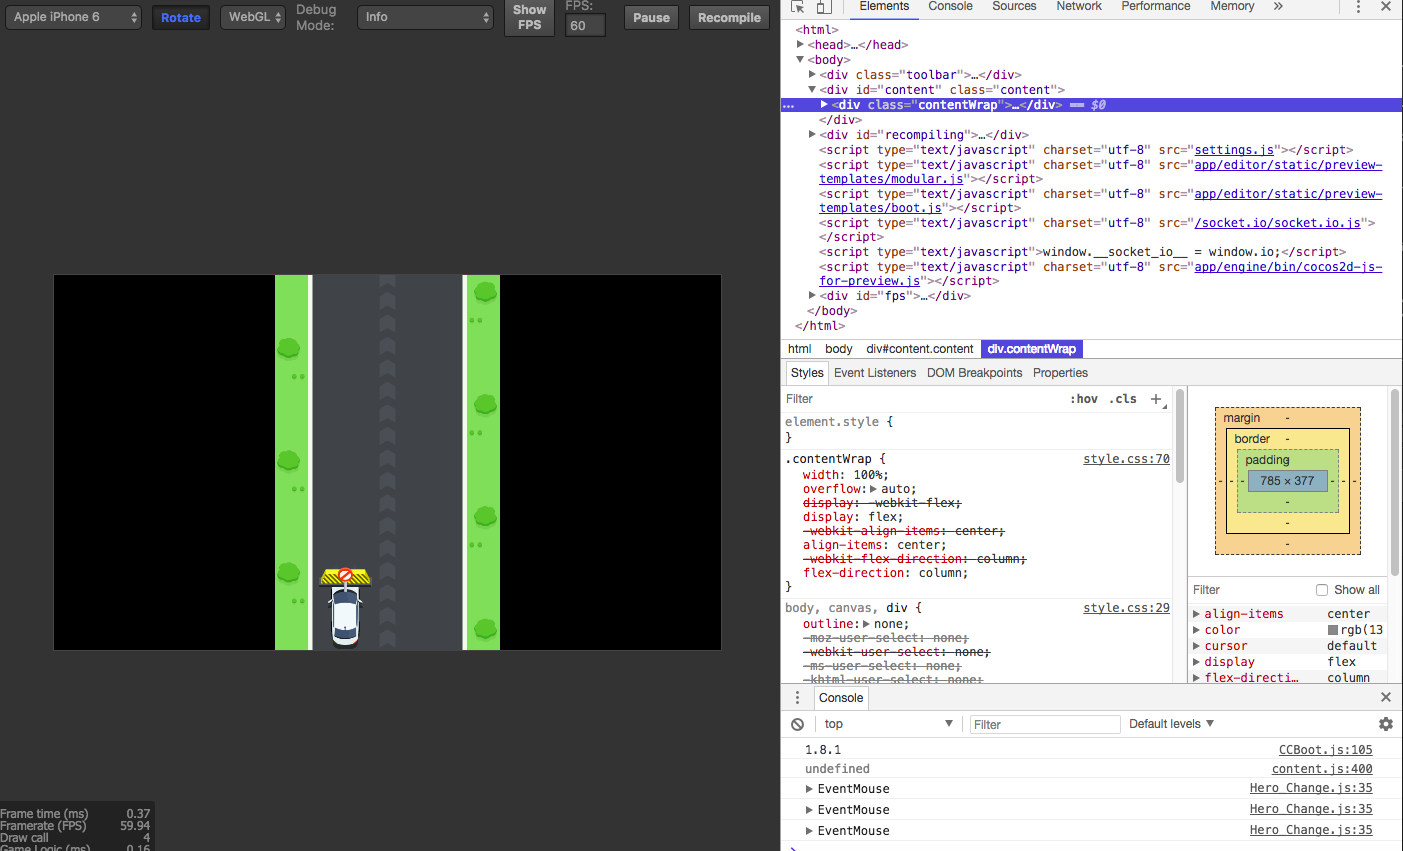The image size is (1403, 851).
Task: Open the Sources tab
Action: [x=1014, y=7]
